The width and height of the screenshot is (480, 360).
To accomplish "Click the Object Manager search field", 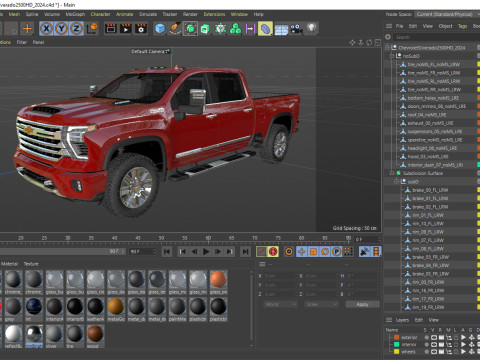I will tap(436, 37).
